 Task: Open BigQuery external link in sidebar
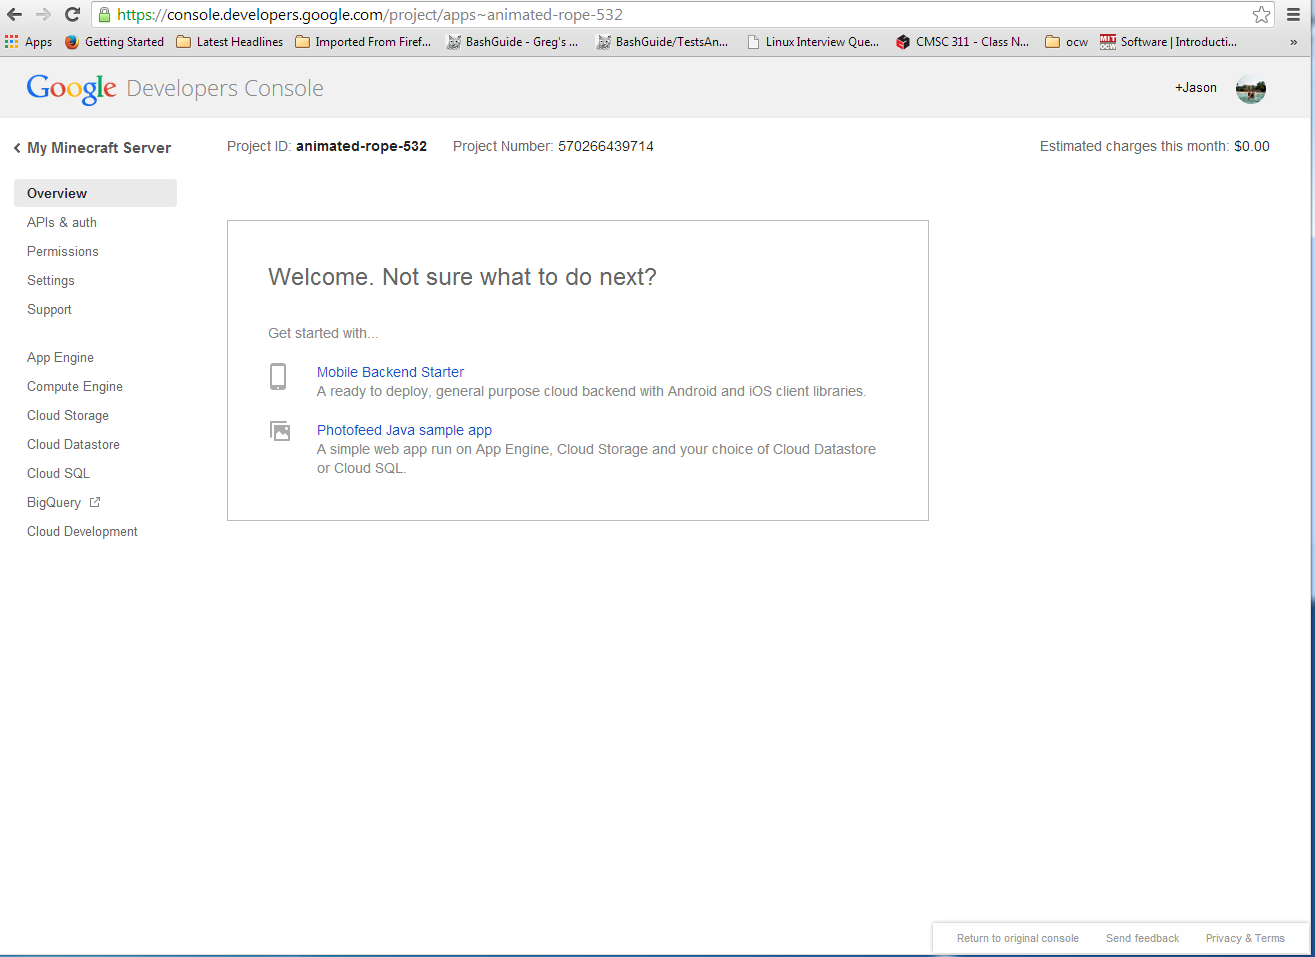[x=64, y=502]
